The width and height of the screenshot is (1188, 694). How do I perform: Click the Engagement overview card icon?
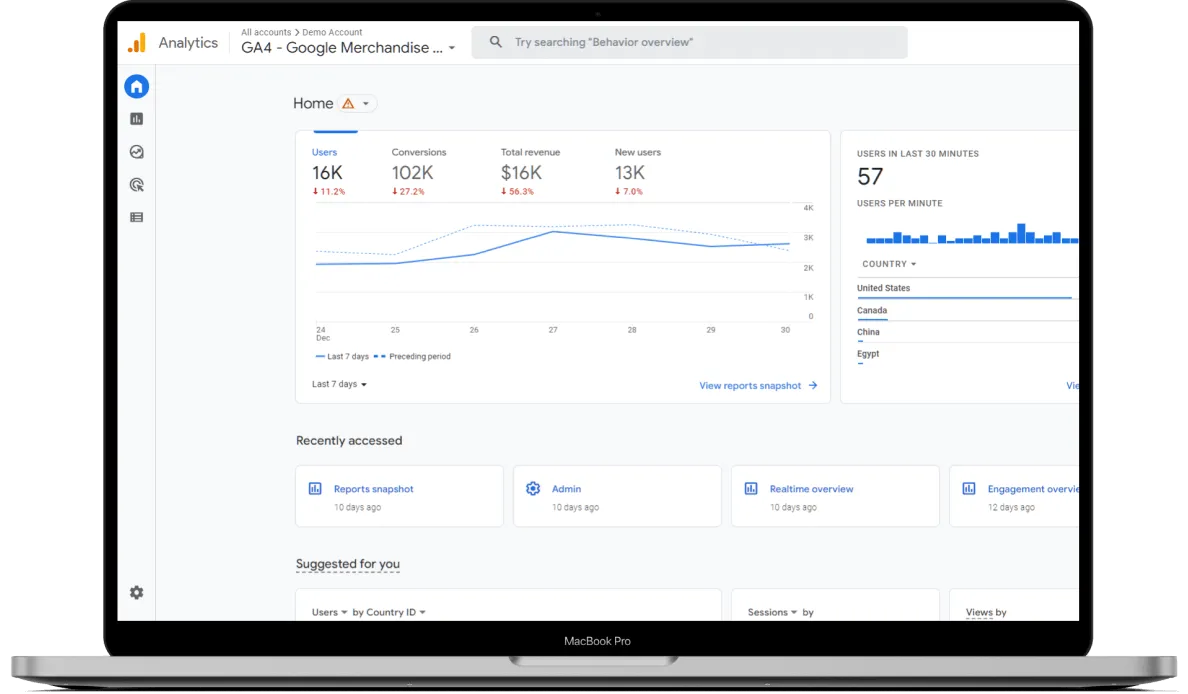969,489
